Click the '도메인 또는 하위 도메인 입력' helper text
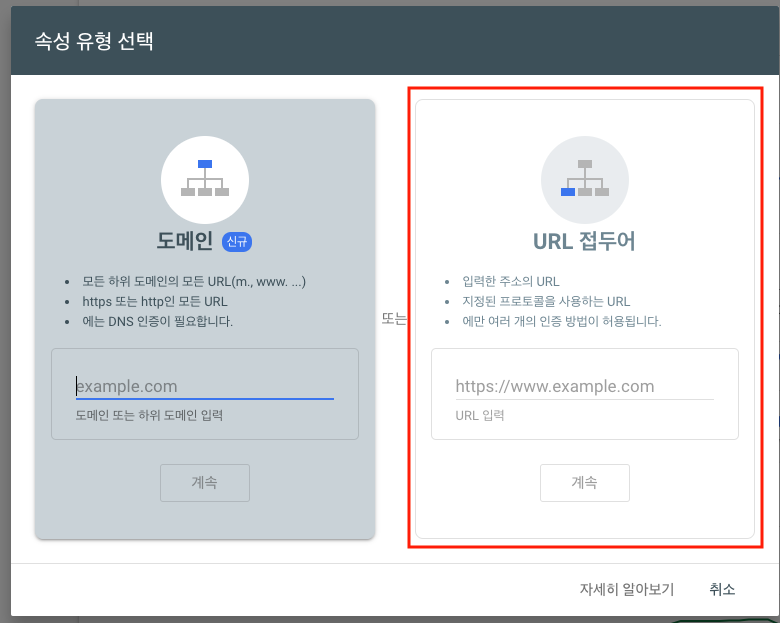Image resolution: width=780 pixels, height=623 pixels. click(149, 415)
